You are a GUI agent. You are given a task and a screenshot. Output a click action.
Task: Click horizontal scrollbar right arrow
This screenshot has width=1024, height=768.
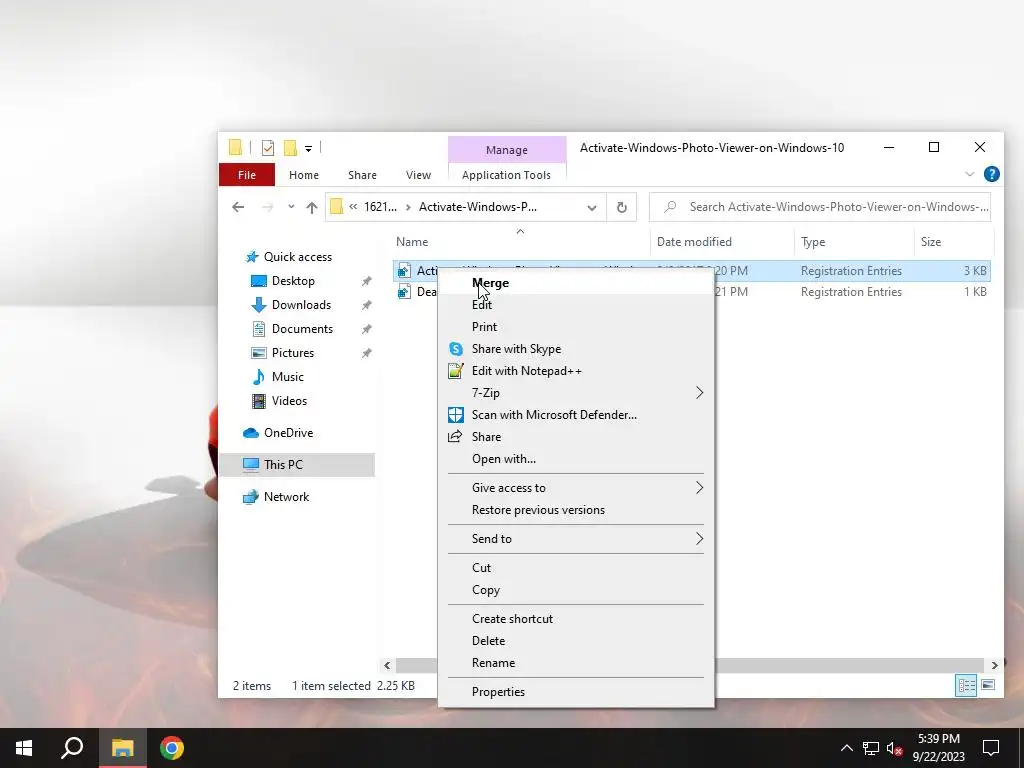[994, 665]
